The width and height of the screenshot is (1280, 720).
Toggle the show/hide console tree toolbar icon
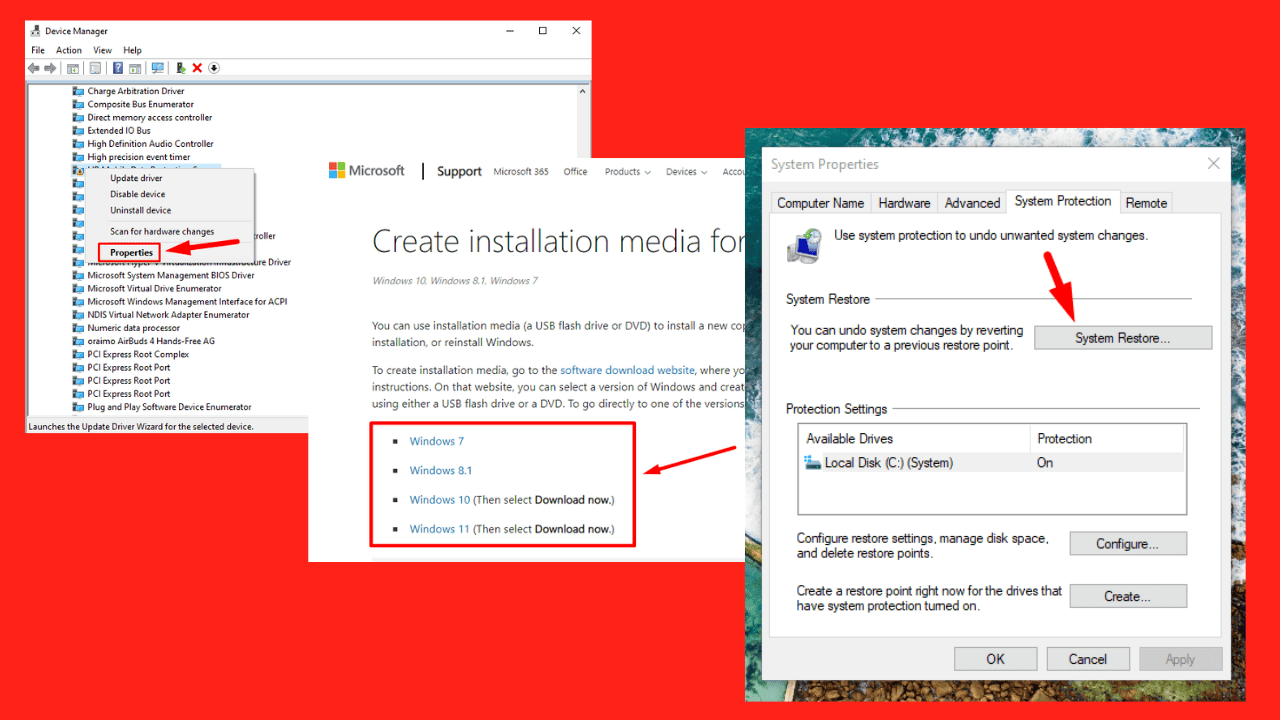[x=73, y=68]
